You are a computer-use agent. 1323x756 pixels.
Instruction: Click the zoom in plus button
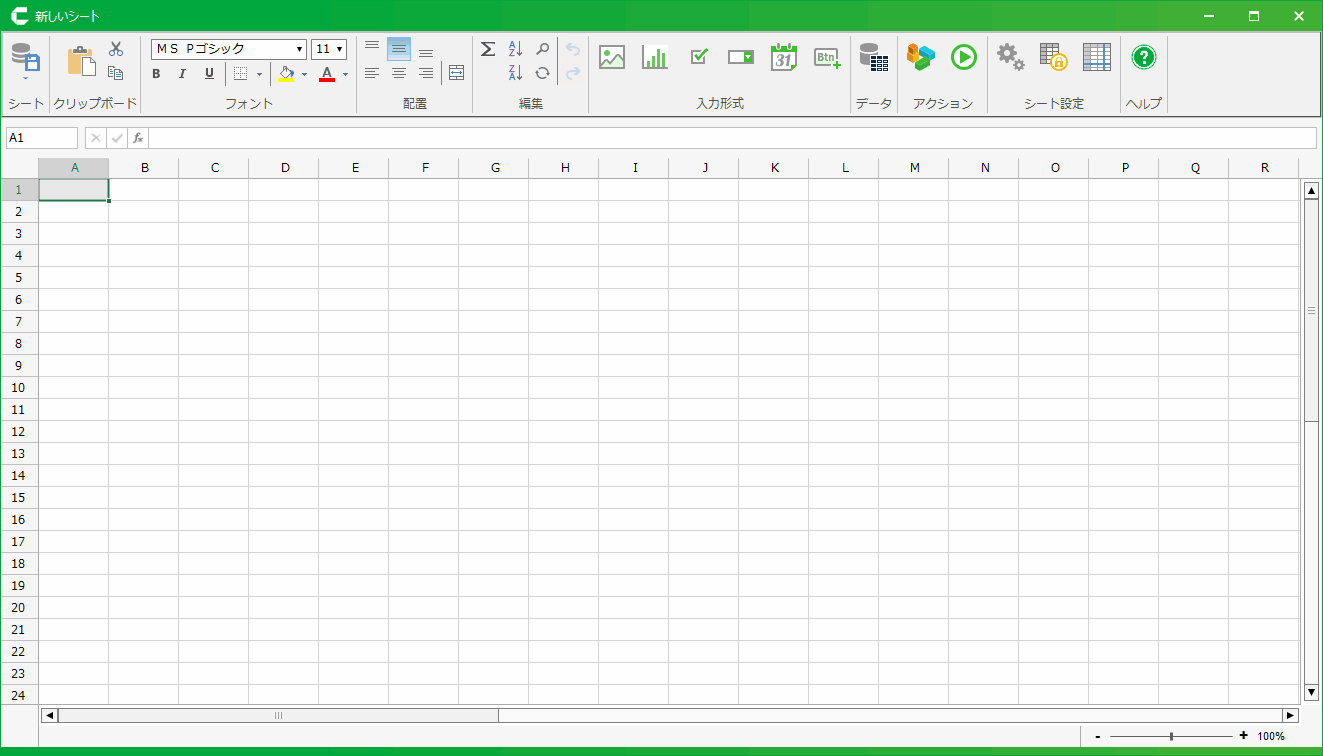tap(1243, 736)
